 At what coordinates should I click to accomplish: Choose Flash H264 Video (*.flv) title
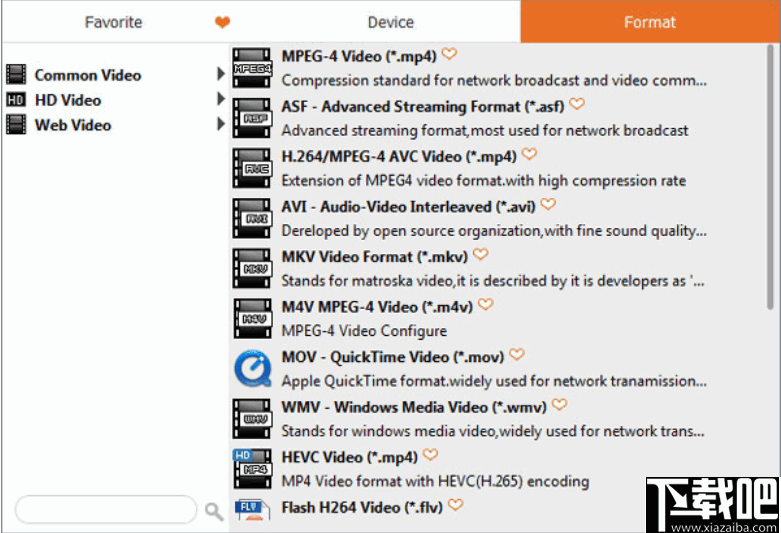point(362,508)
